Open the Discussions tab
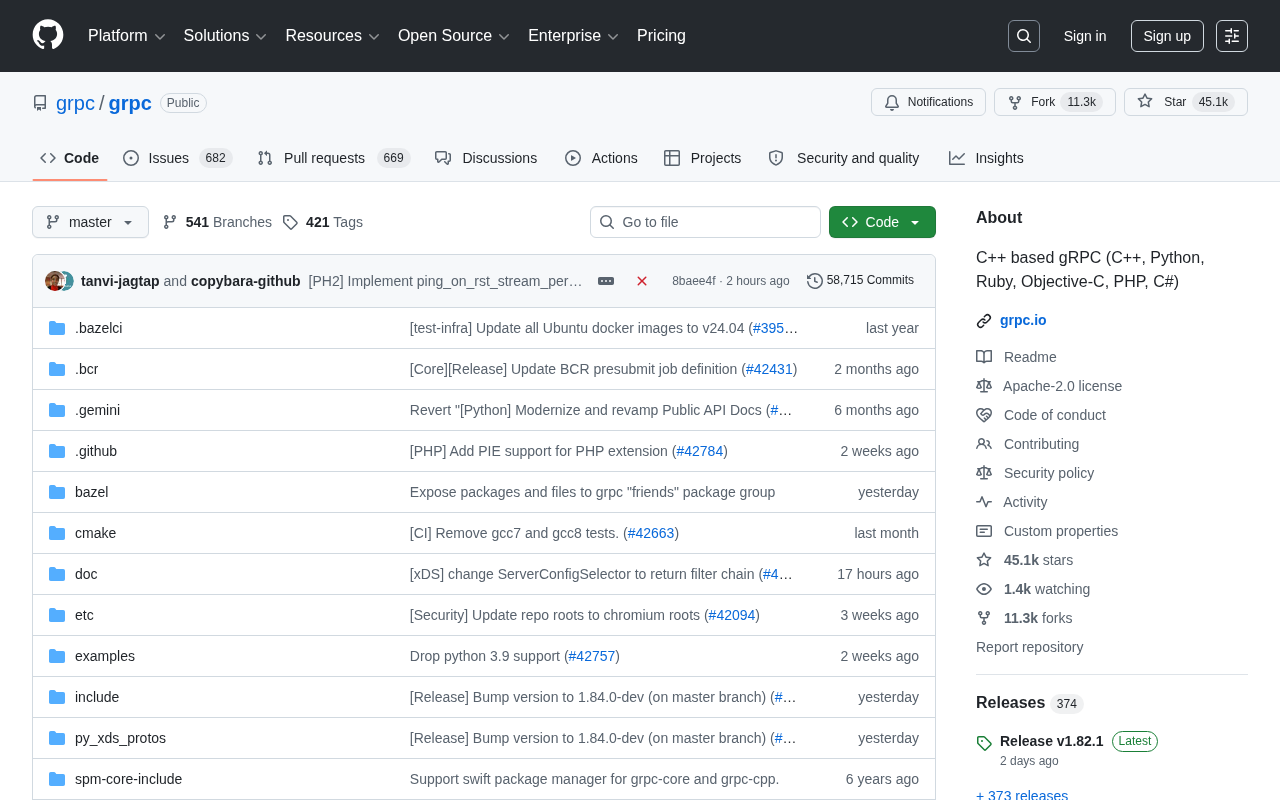Image resolution: width=1280 pixels, height=800 pixels. click(486, 158)
